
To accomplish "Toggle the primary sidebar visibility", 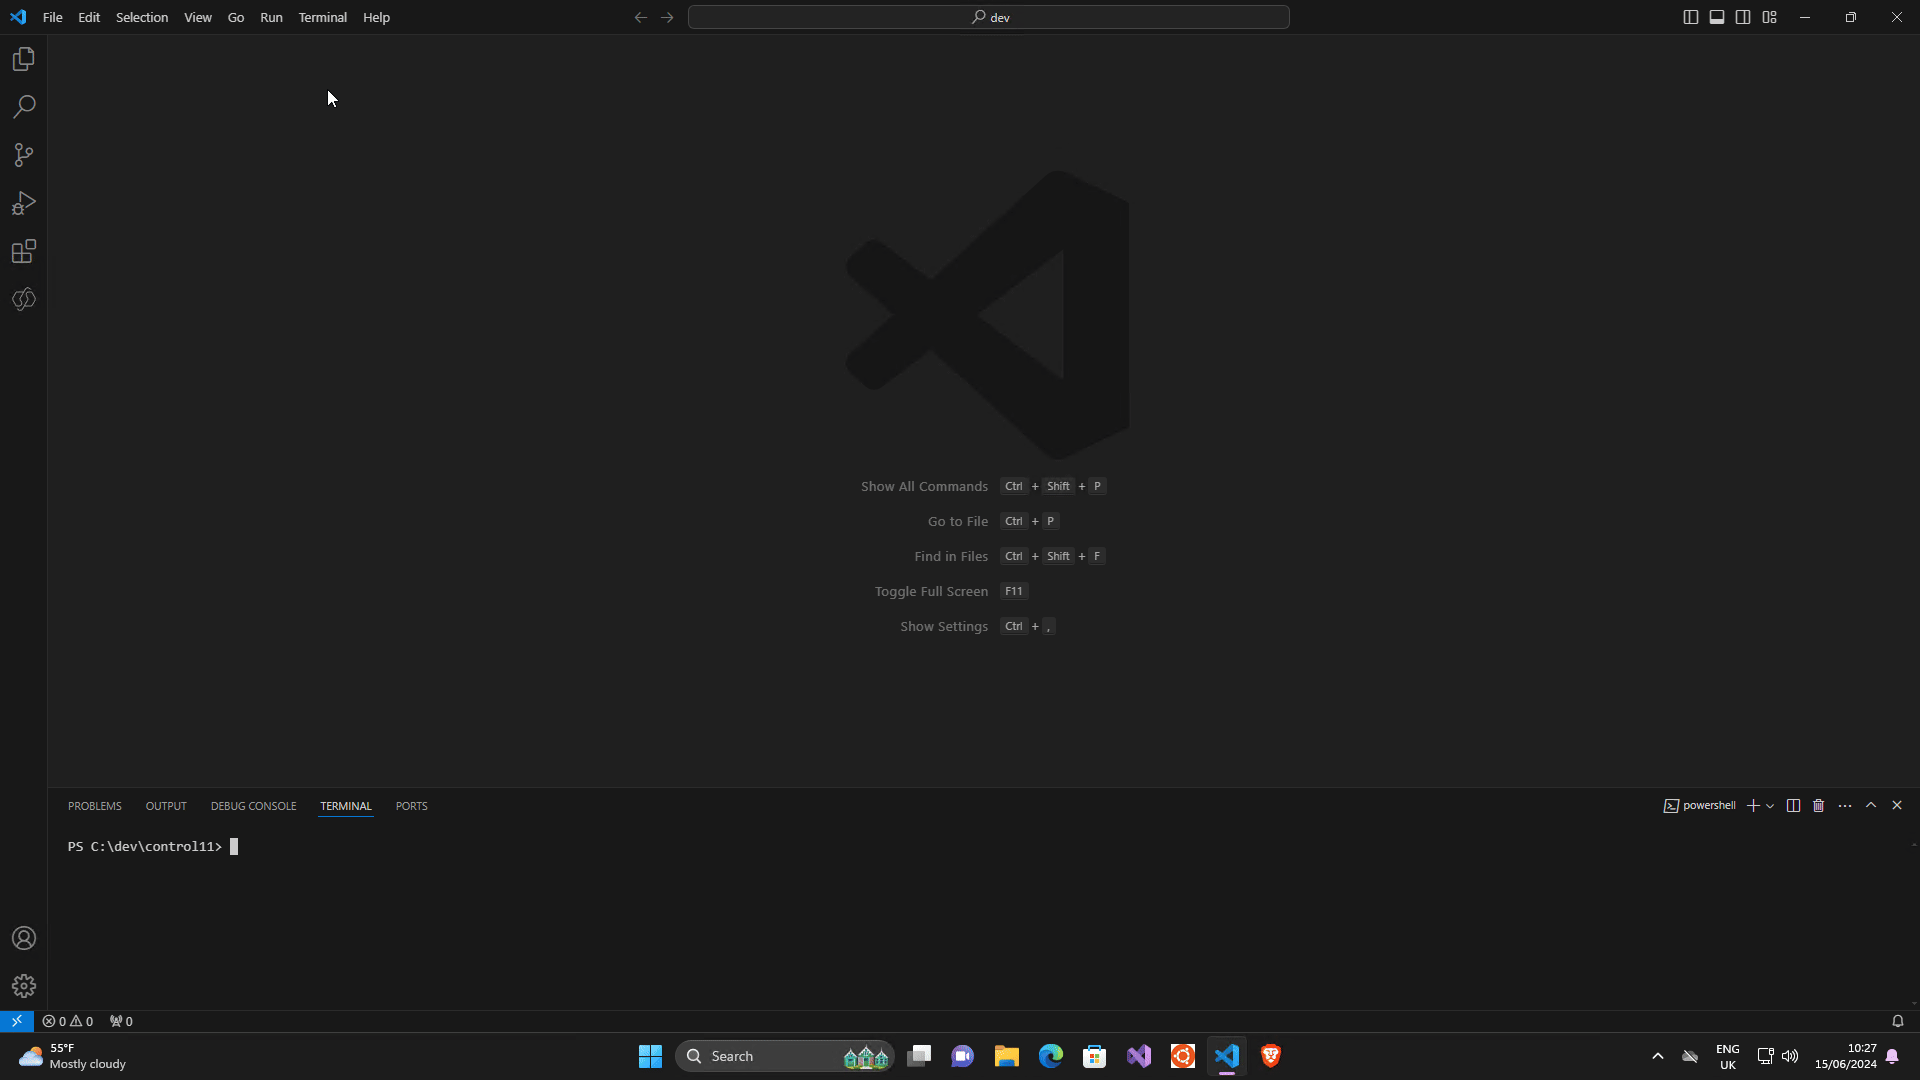I will (x=1691, y=17).
